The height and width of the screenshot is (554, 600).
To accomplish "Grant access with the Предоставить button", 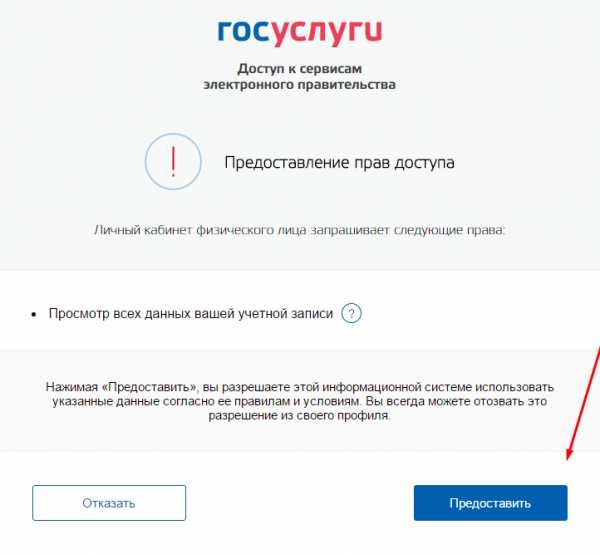I will (491, 503).
